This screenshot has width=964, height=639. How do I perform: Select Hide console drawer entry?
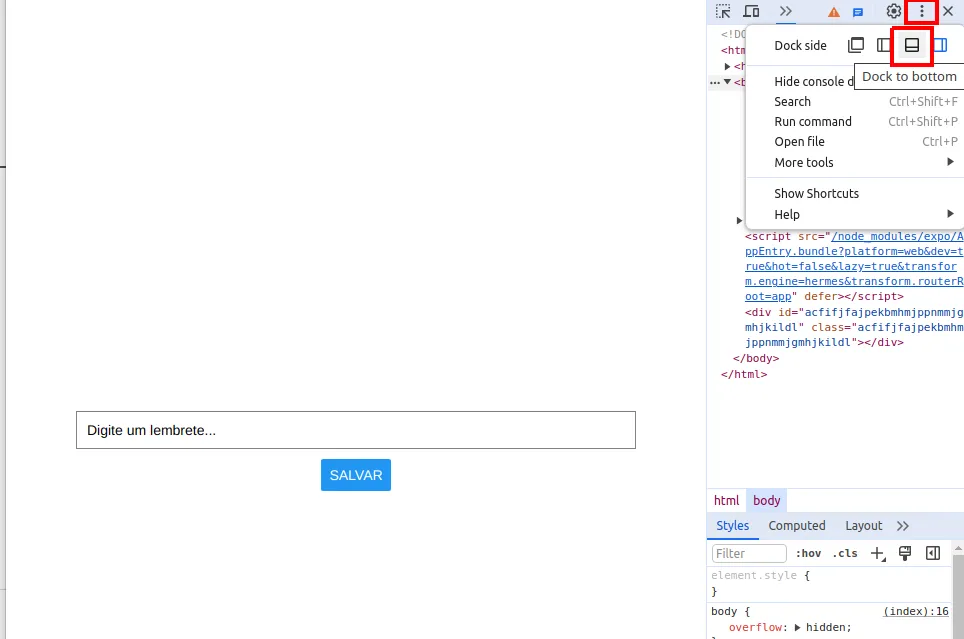coord(813,81)
